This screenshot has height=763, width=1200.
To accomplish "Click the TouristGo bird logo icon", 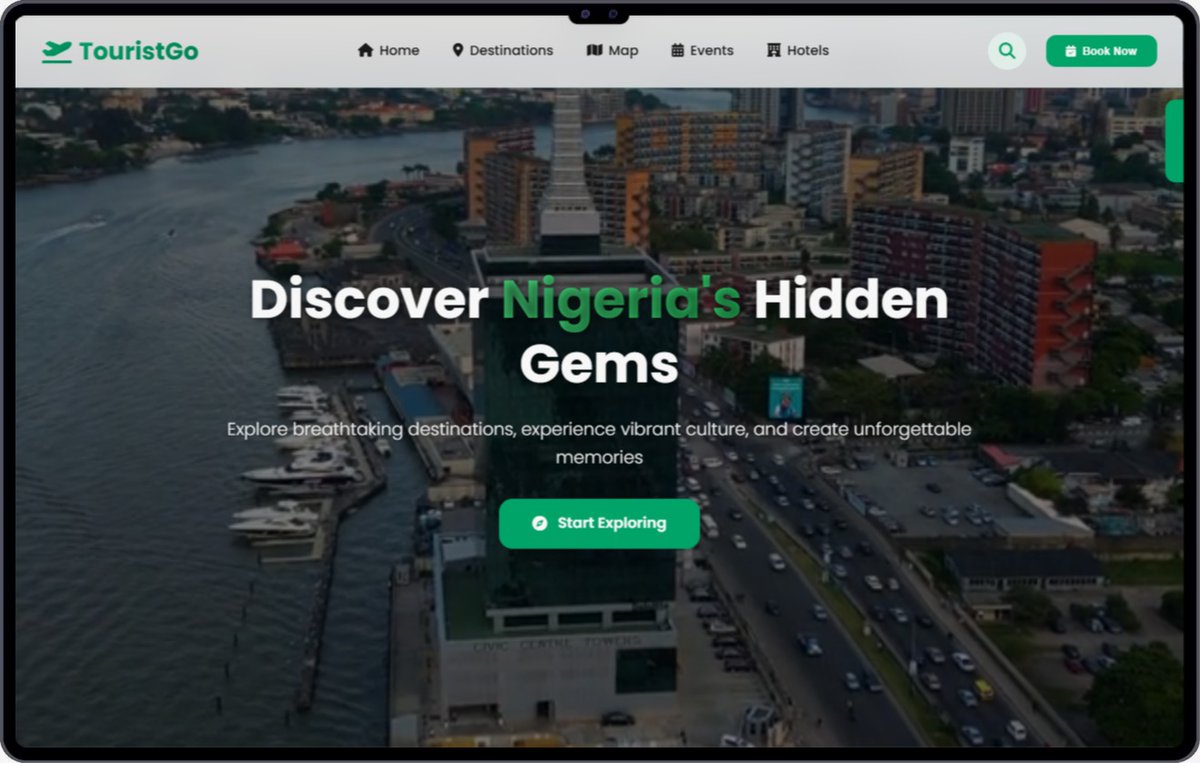I will coord(59,49).
